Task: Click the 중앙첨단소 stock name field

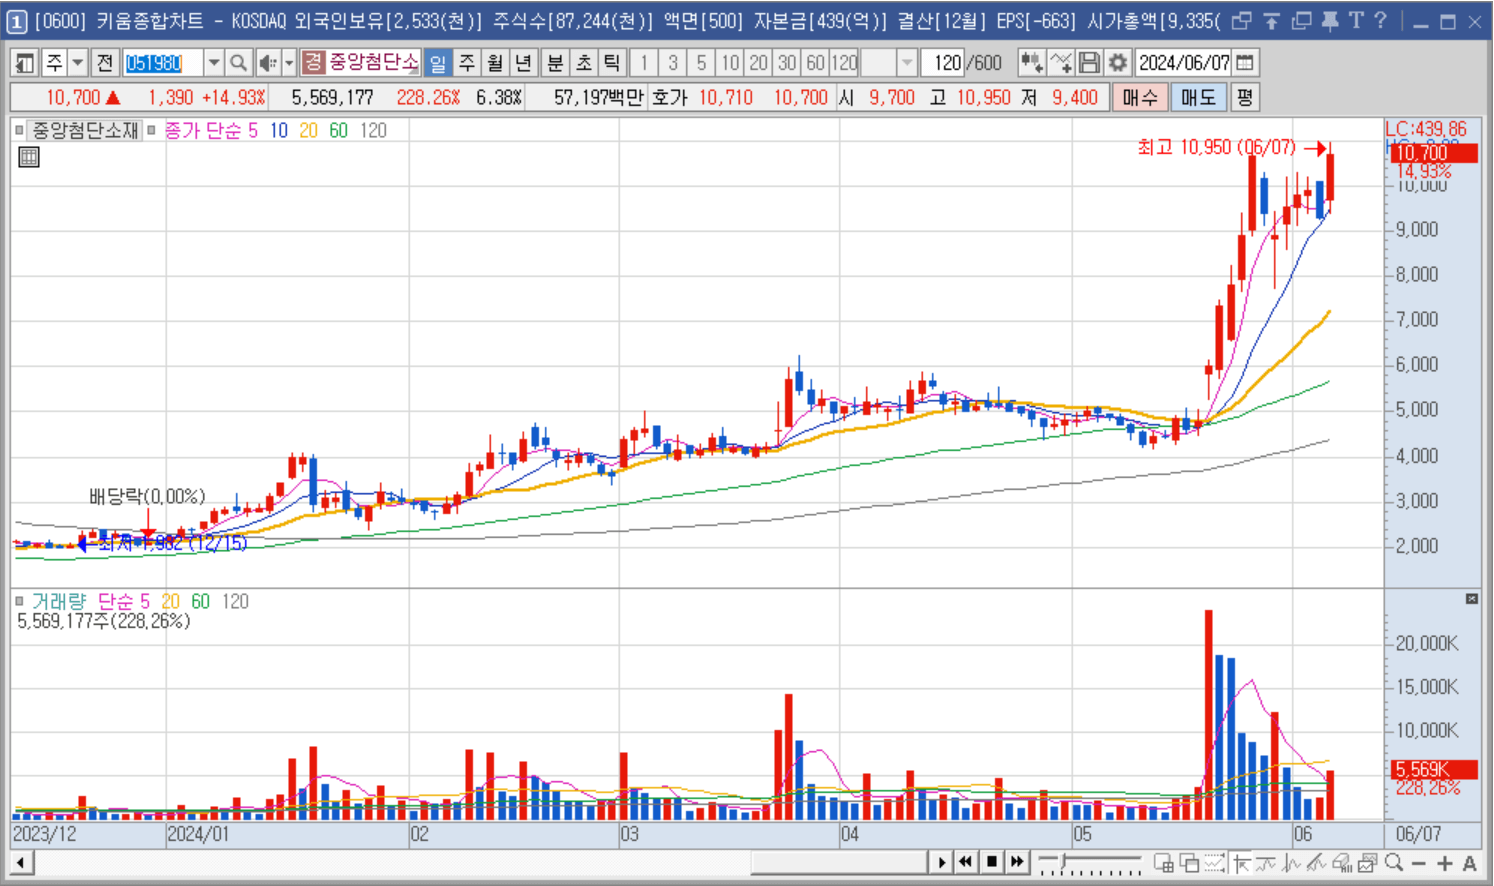Action: [x=373, y=63]
